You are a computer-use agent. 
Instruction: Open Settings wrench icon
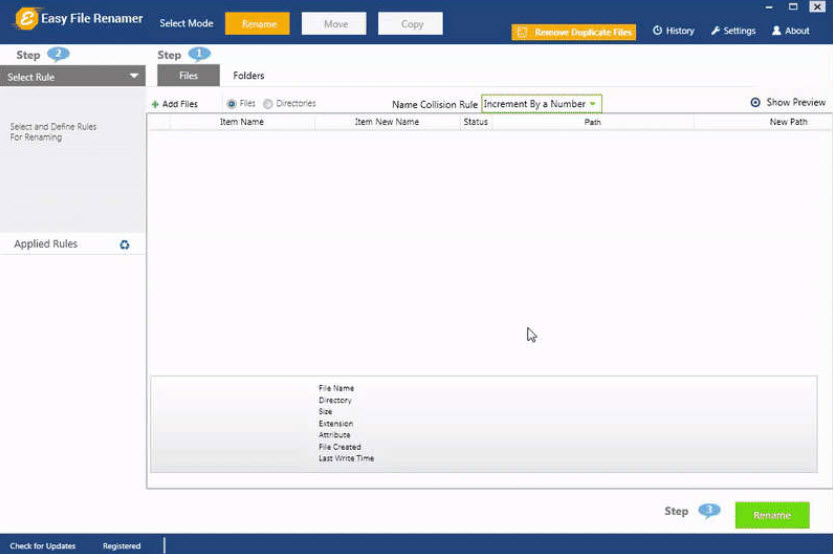716,31
